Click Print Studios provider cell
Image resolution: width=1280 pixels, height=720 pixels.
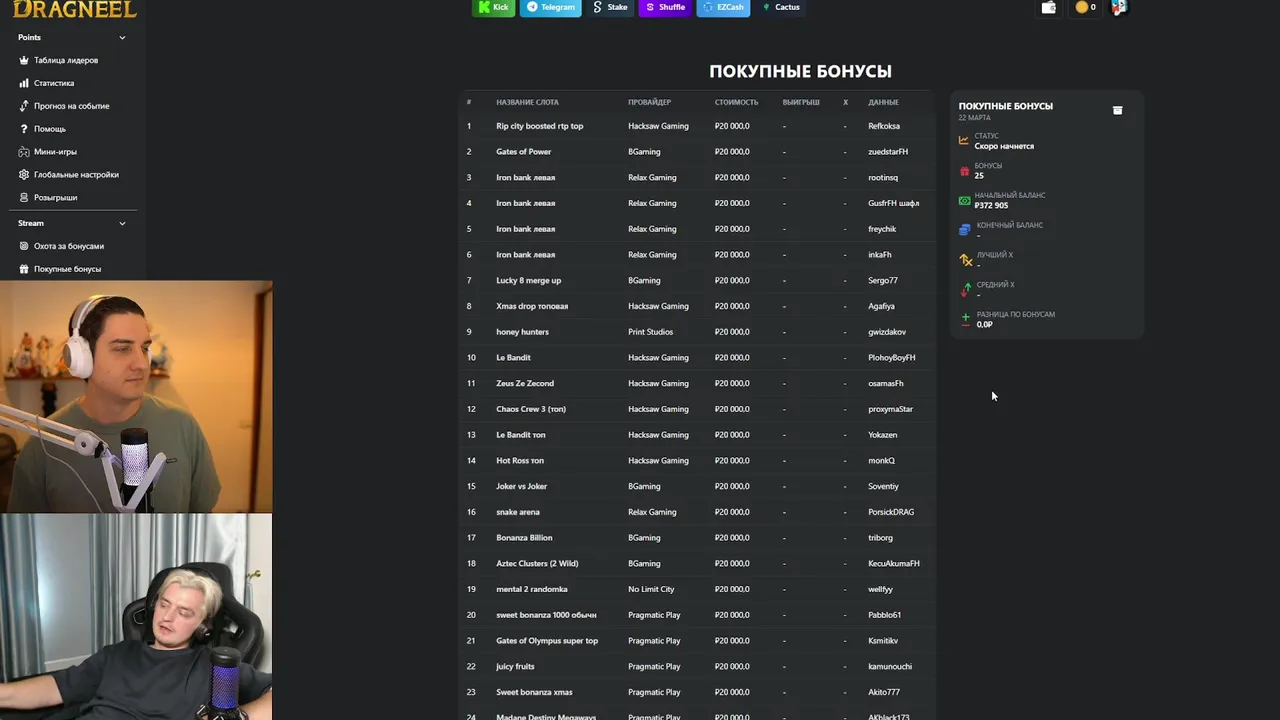[650, 332]
